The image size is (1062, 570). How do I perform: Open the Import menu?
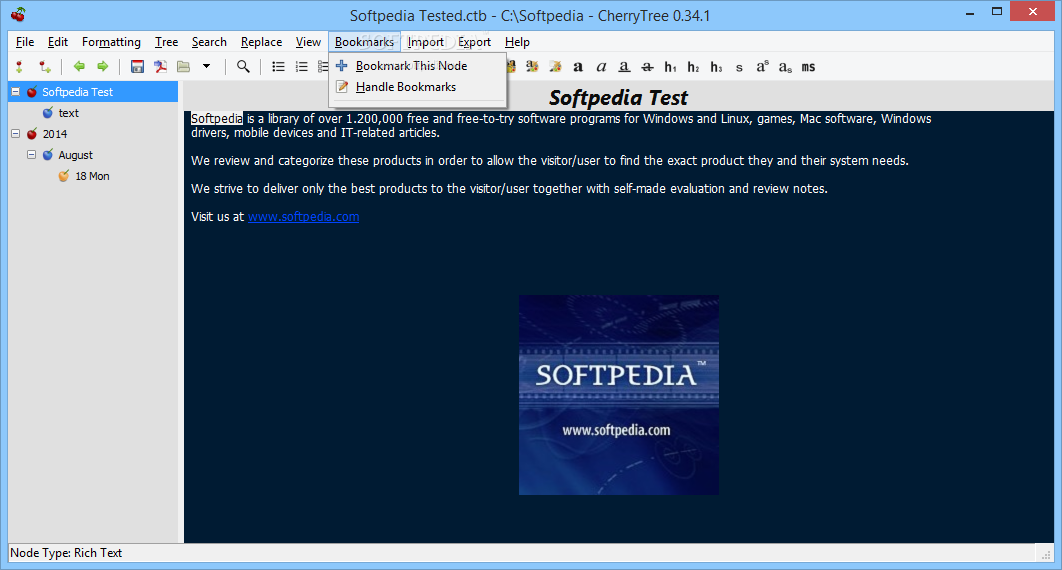(425, 42)
